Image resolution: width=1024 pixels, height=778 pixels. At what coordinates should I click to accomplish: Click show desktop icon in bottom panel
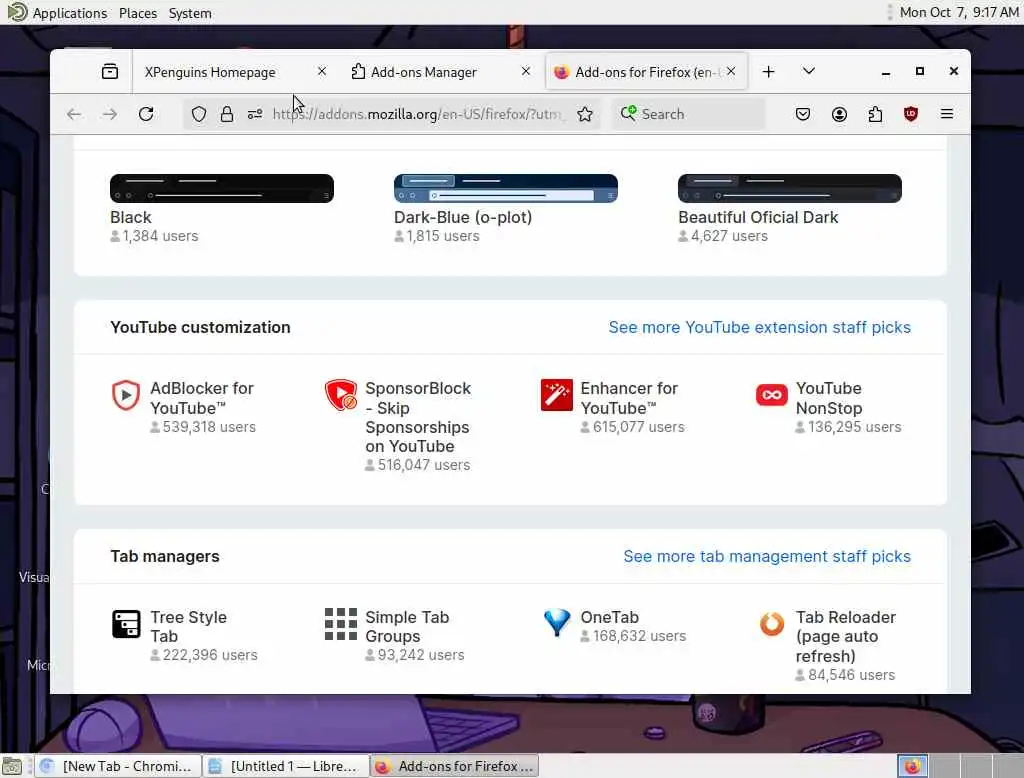coord(12,766)
